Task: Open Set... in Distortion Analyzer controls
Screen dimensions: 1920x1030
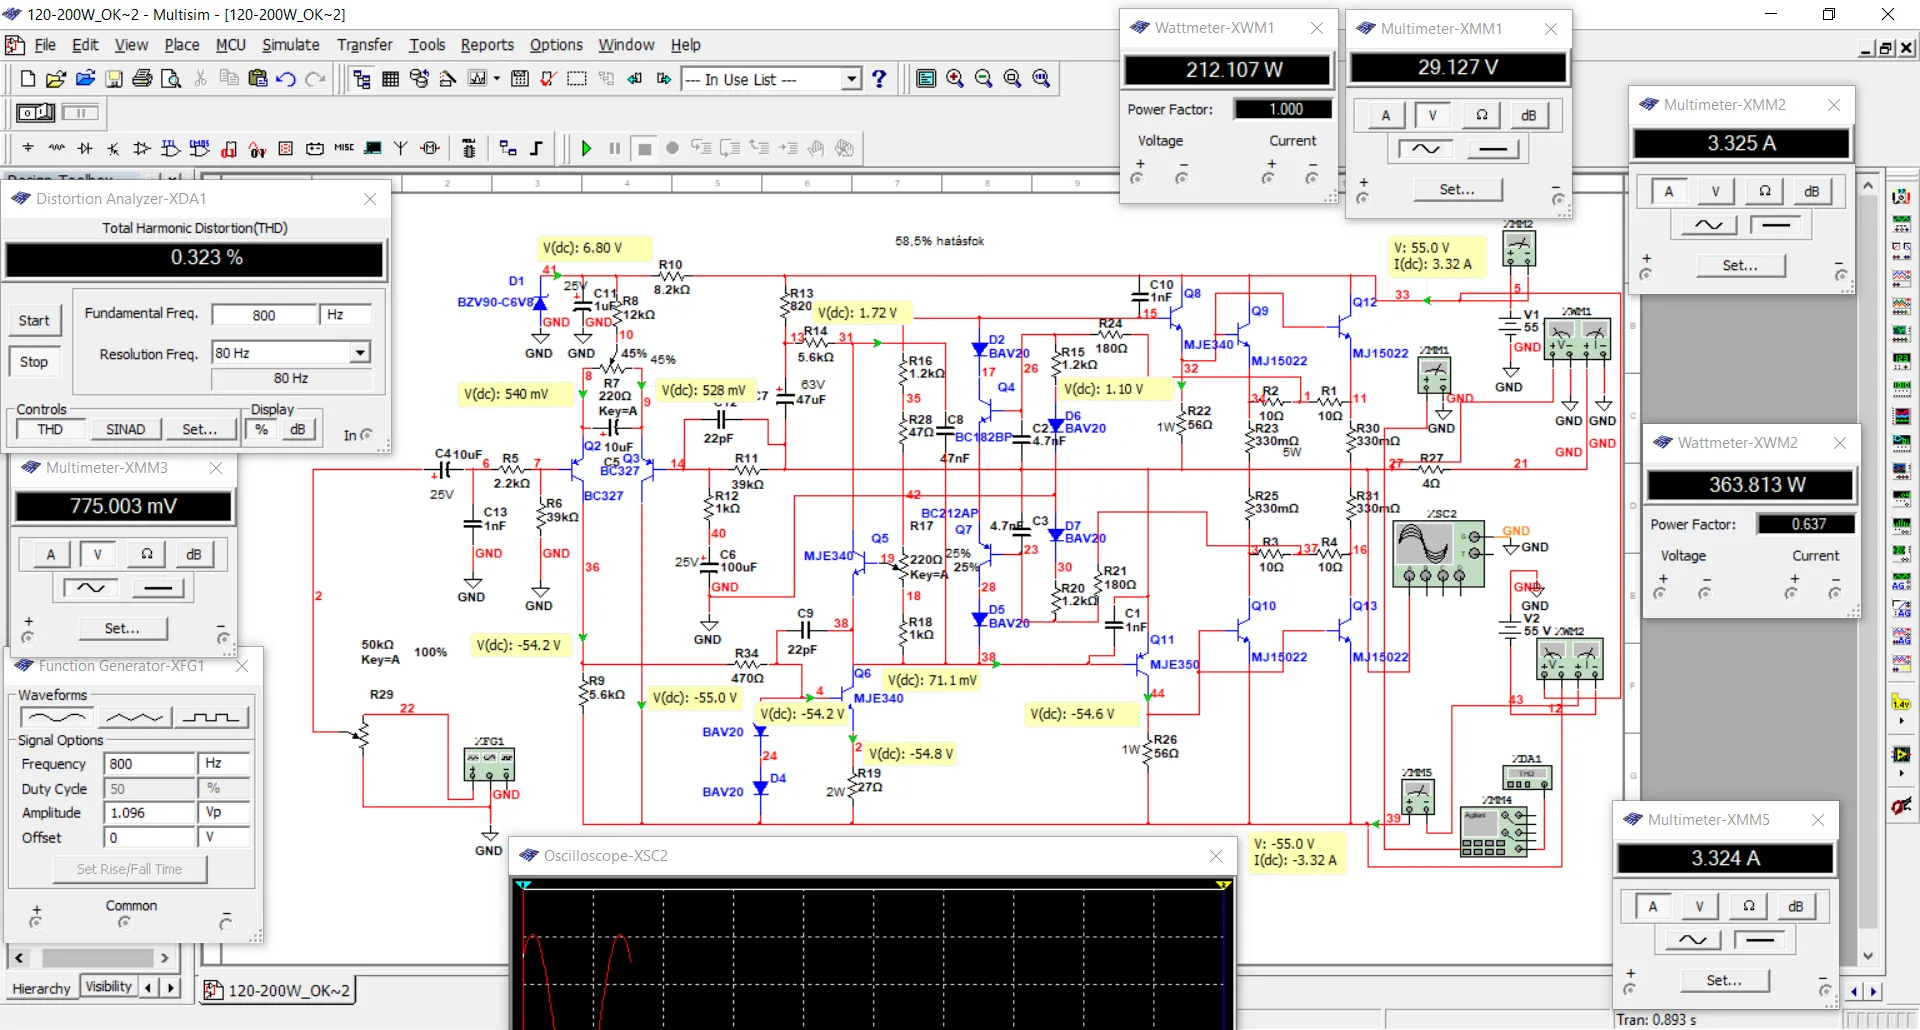Action: (x=199, y=429)
